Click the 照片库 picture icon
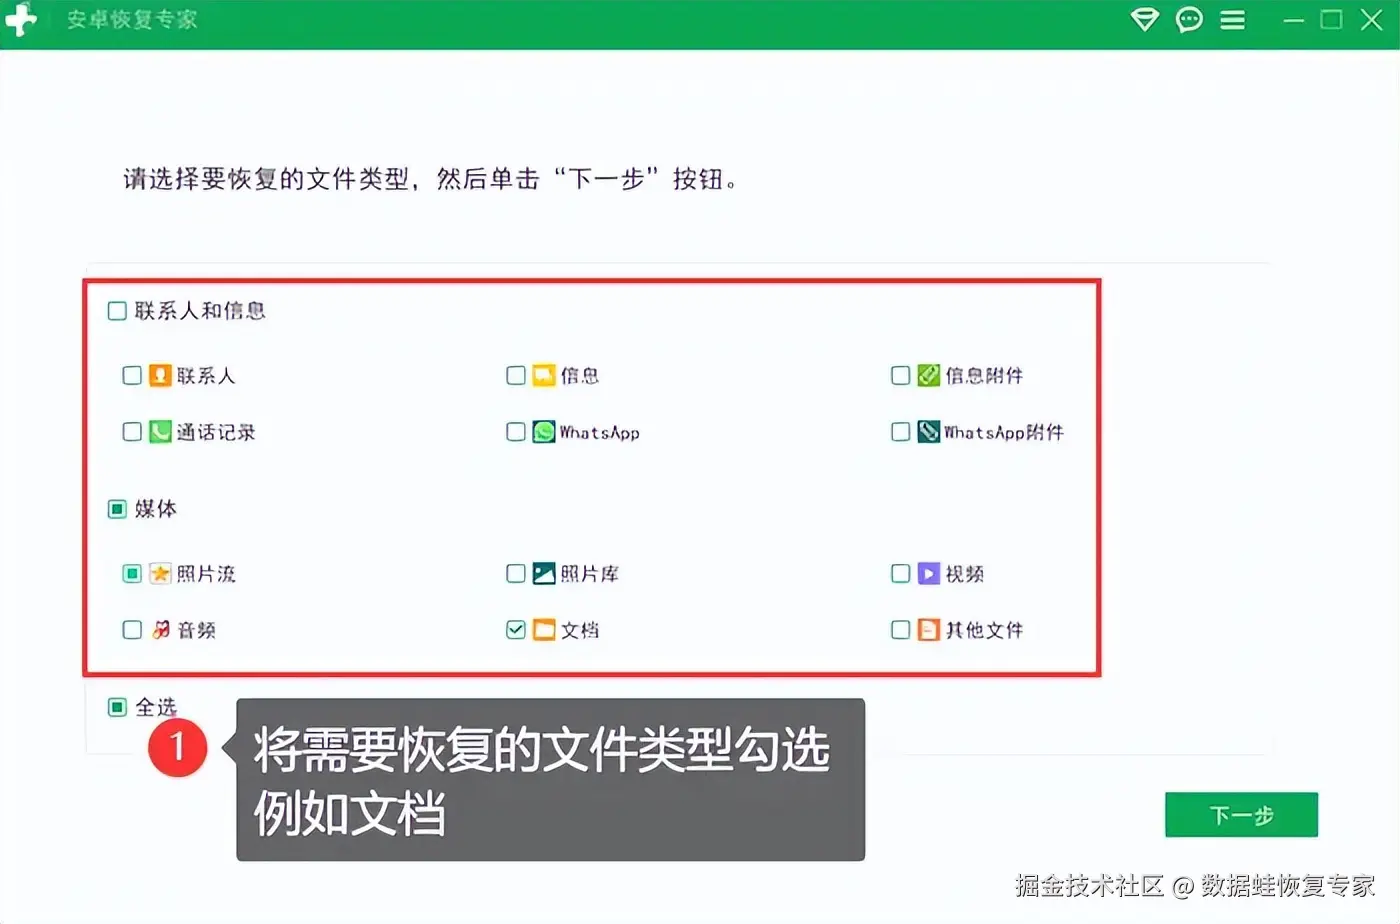 click(543, 573)
